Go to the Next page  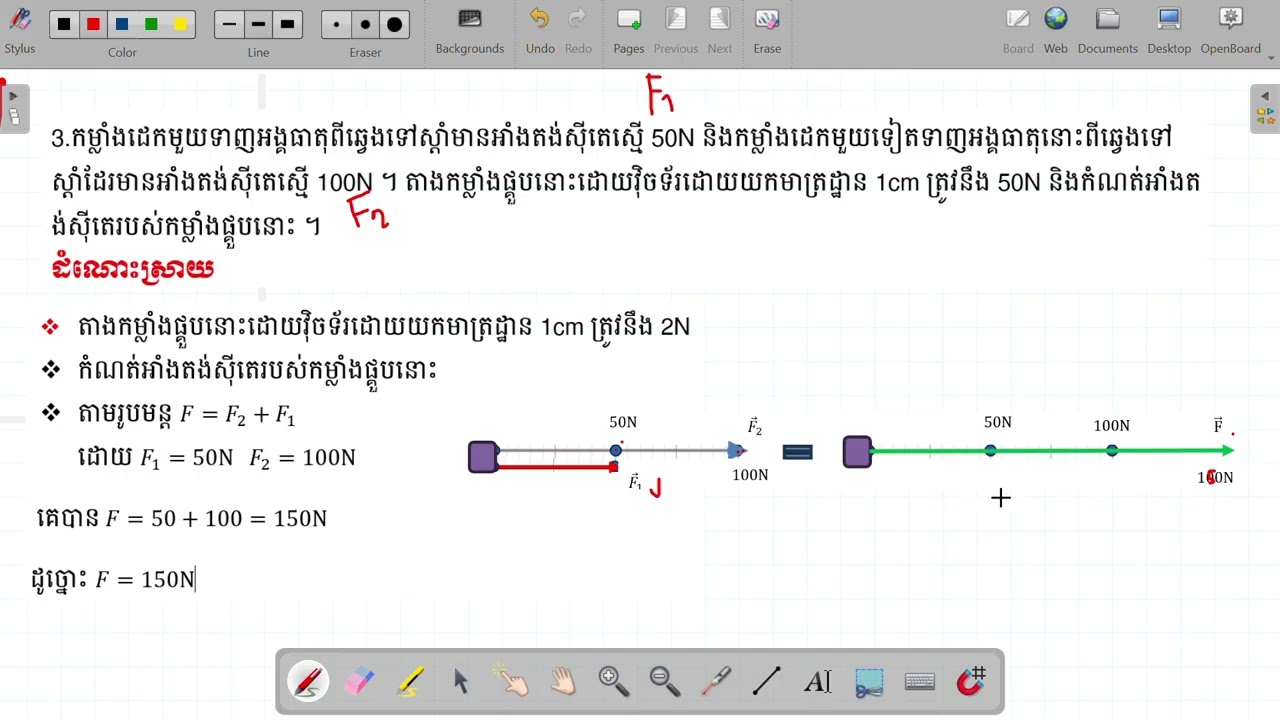(x=720, y=30)
